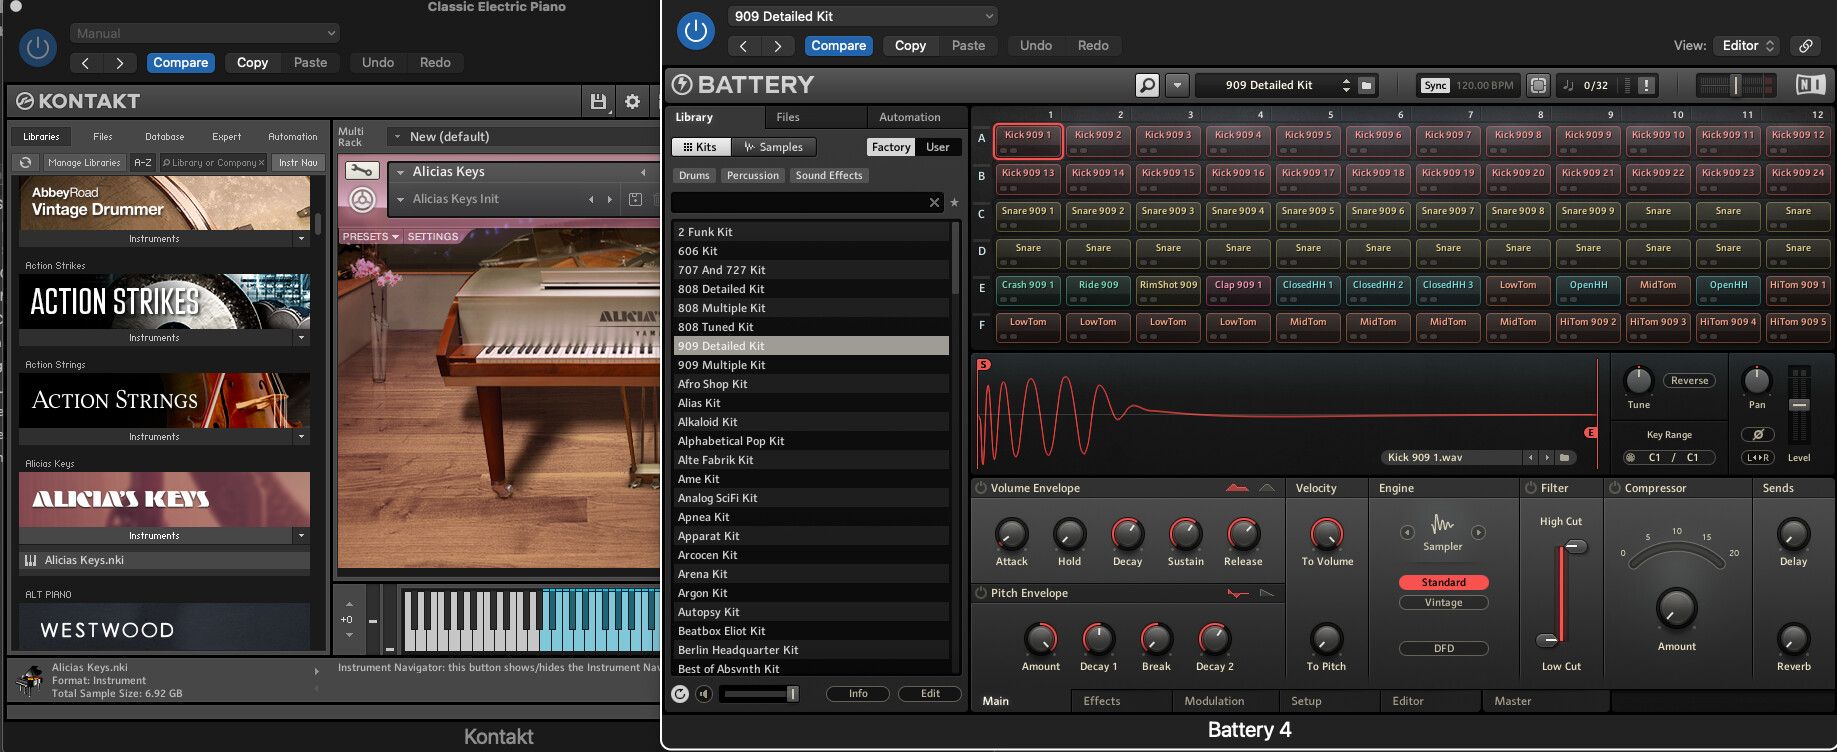This screenshot has width=1837, height=752.
Task: Click the previous preset arrow in the Battery plugin header
Action: tap(743, 46)
